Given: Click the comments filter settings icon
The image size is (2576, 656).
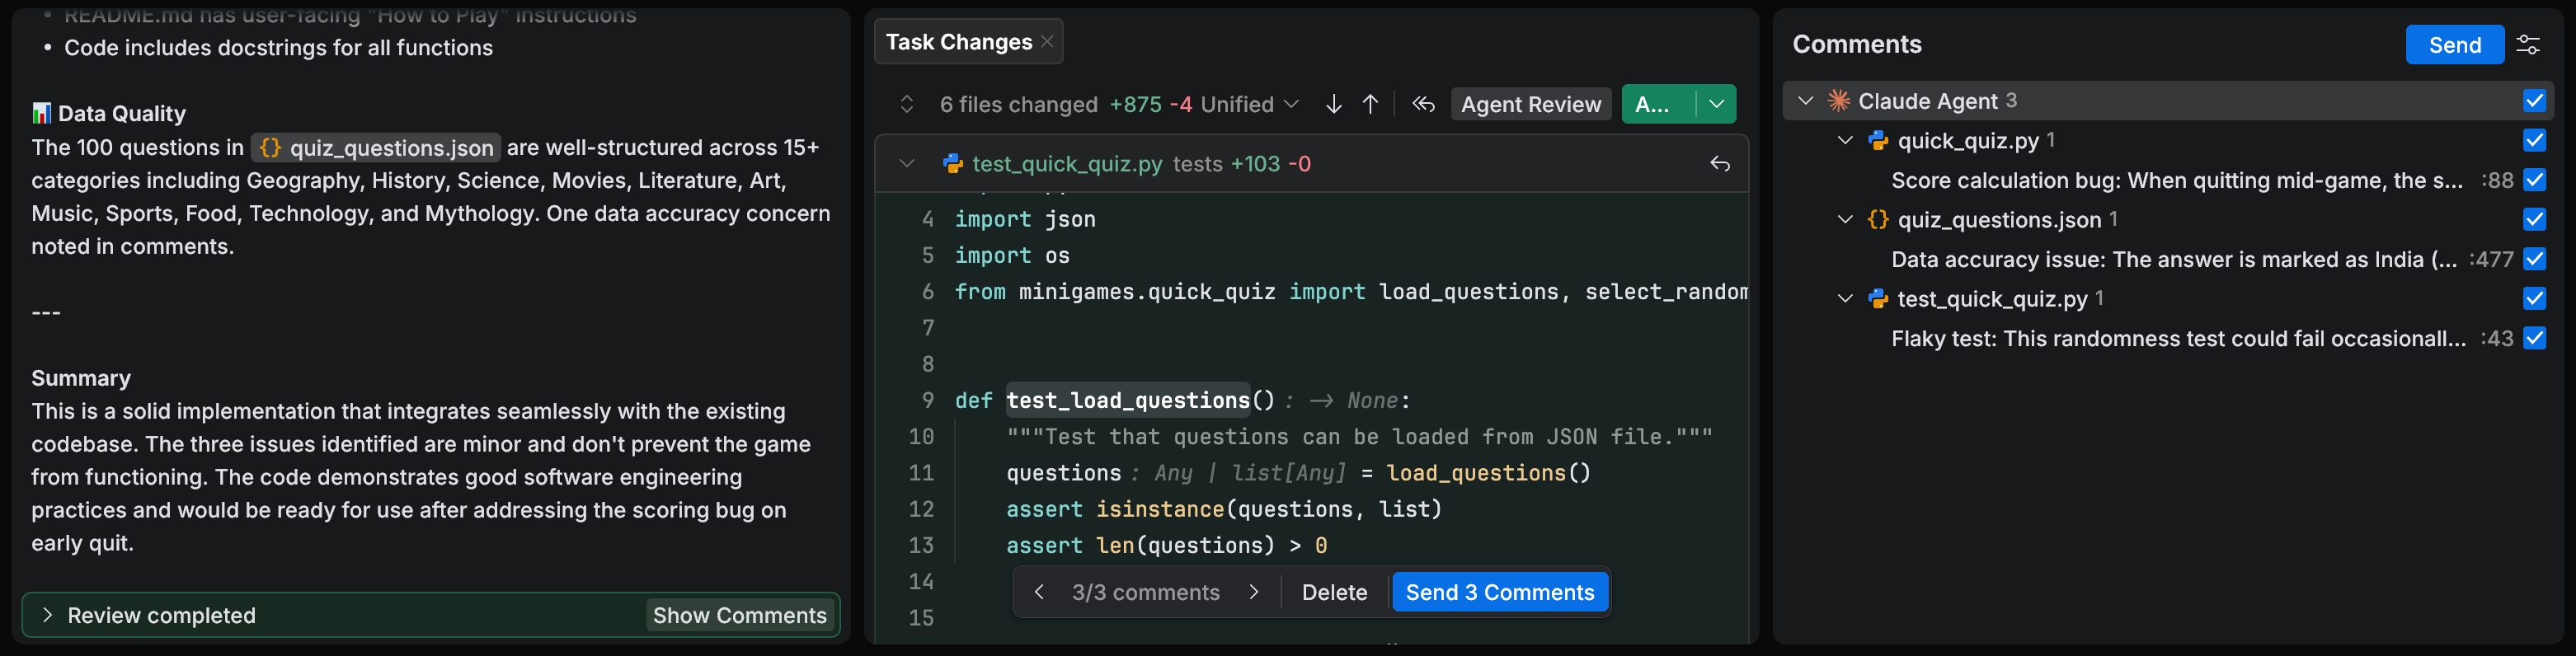Looking at the screenshot, I should tap(2528, 45).
